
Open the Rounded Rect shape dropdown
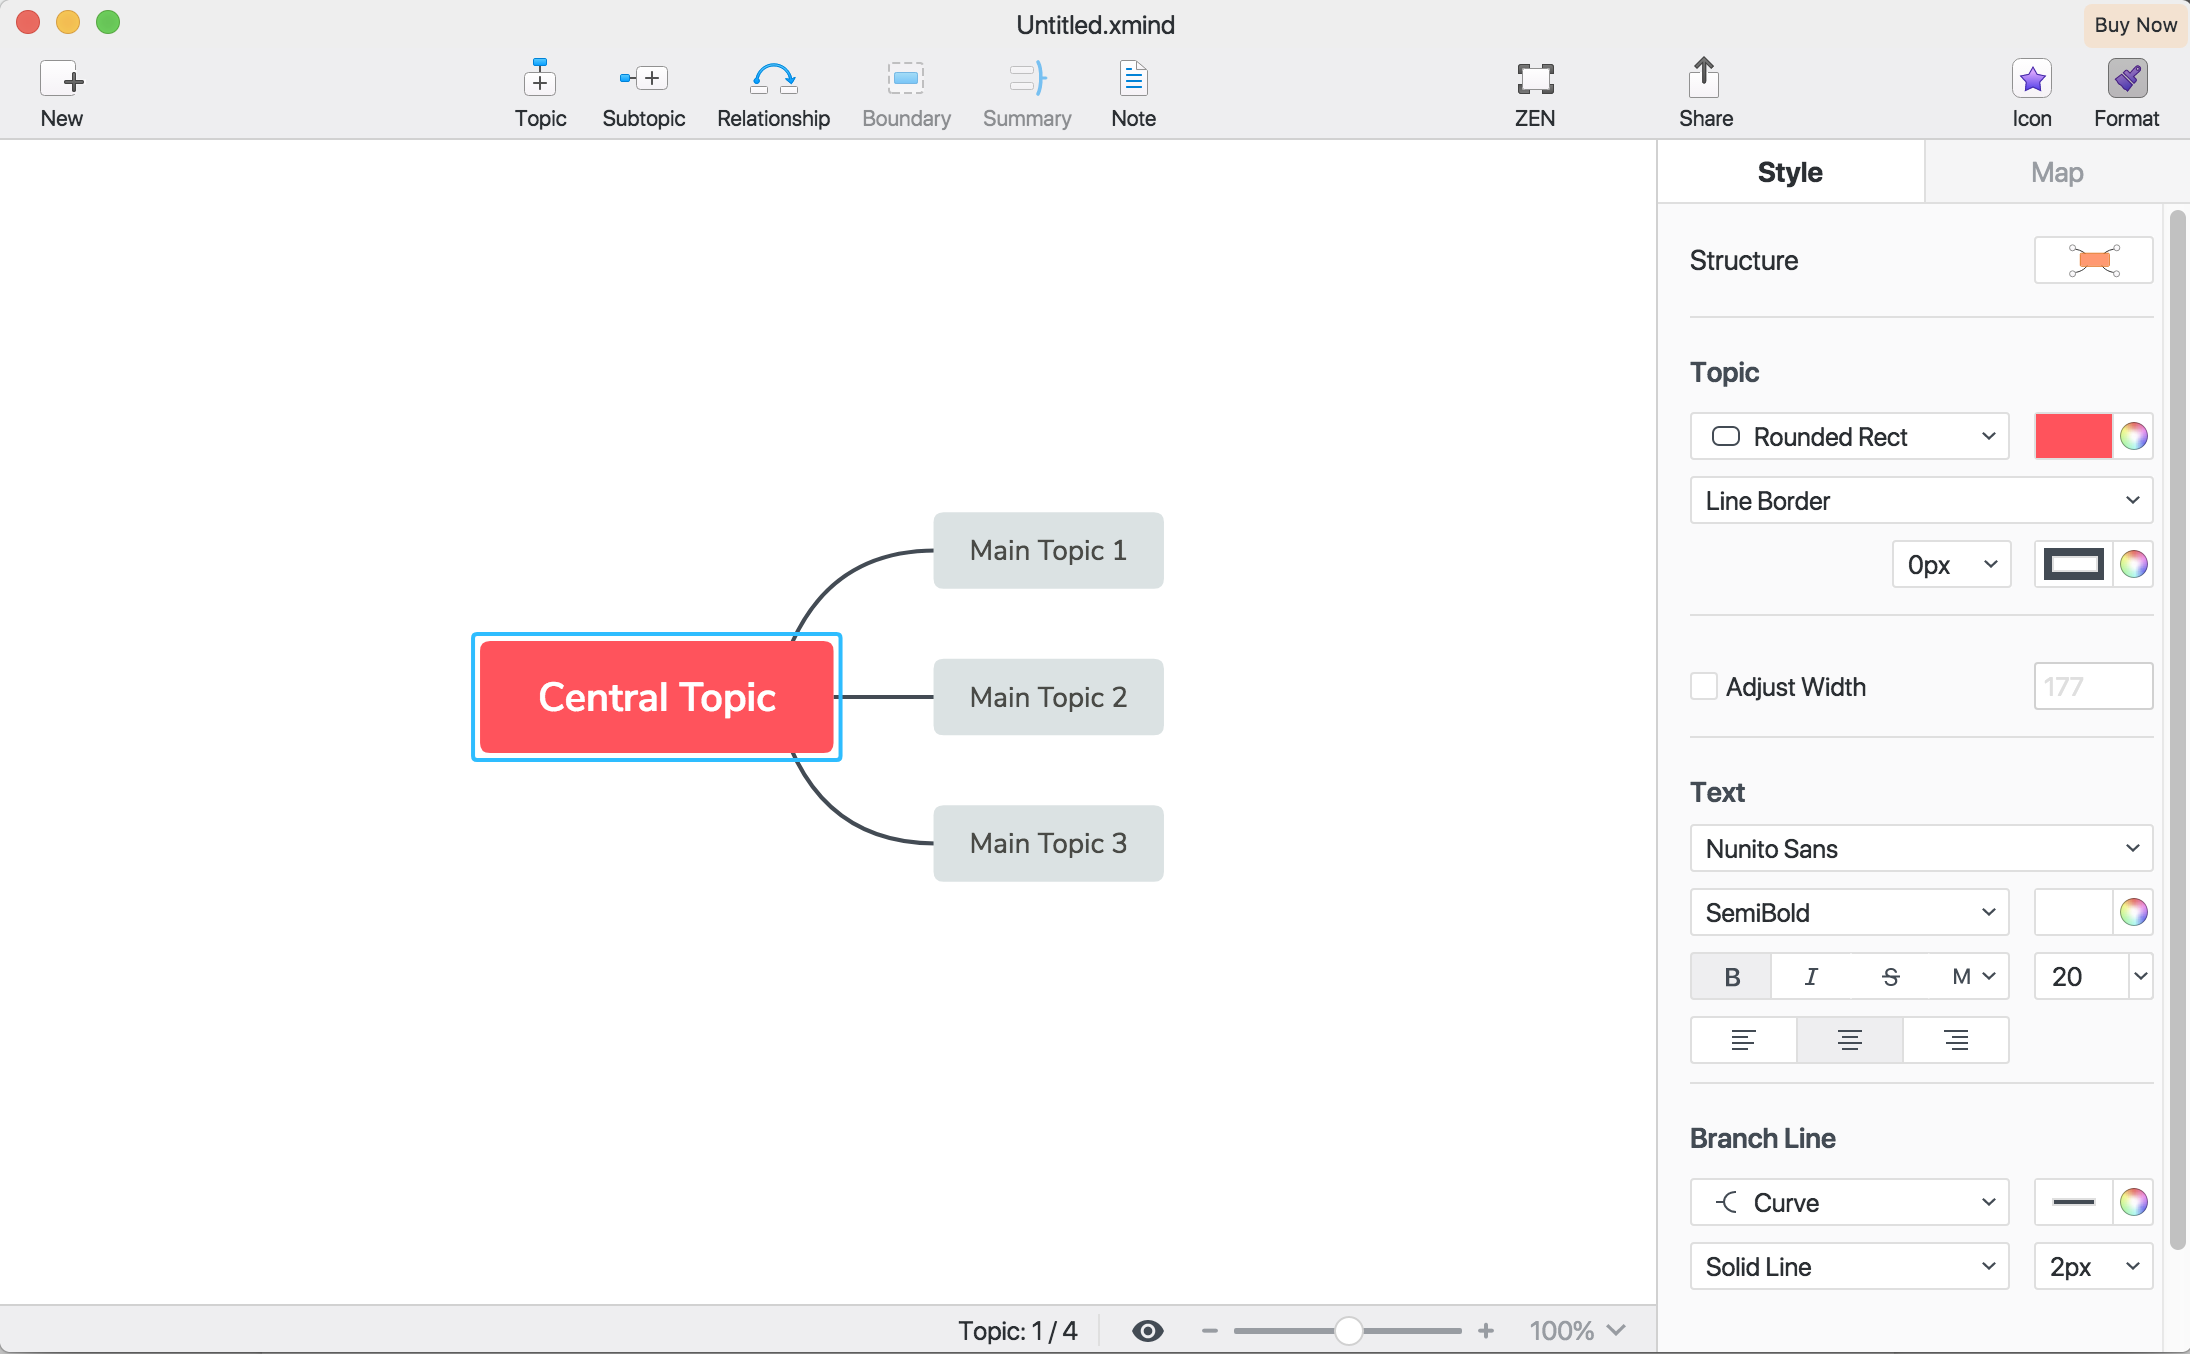(1849, 437)
